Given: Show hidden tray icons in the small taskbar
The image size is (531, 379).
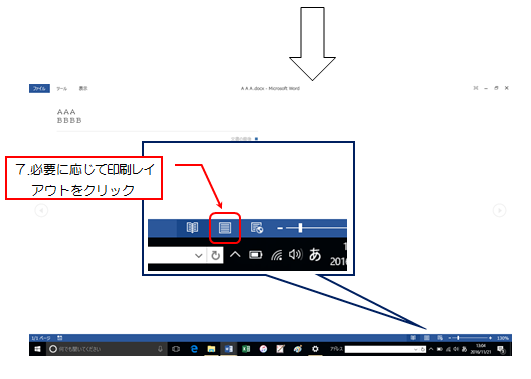Looking at the screenshot, I should tap(431, 349).
